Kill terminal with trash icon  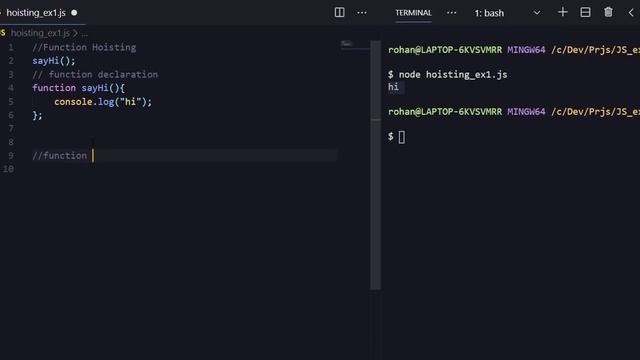pos(608,12)
